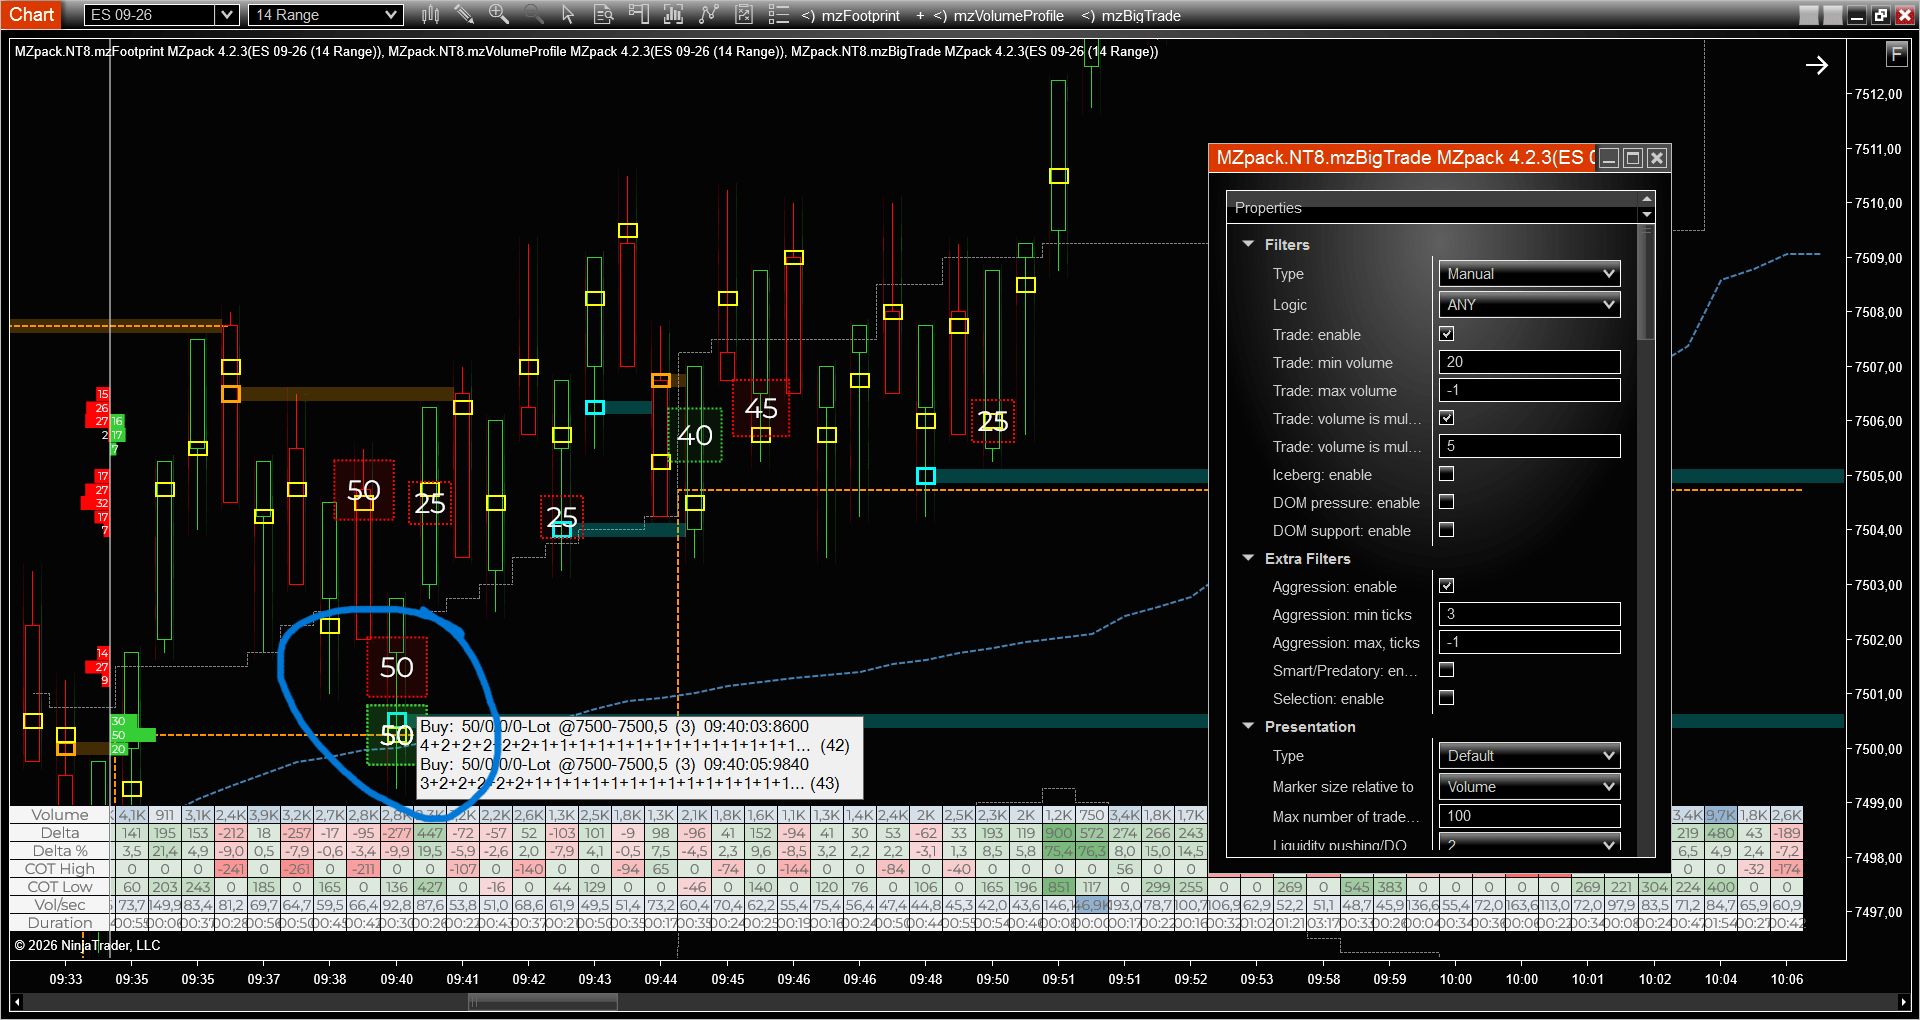1920x1020 pixels.
Task: Minimize the main chart window
Action: pyautogui.click(x=1857, y=15)
